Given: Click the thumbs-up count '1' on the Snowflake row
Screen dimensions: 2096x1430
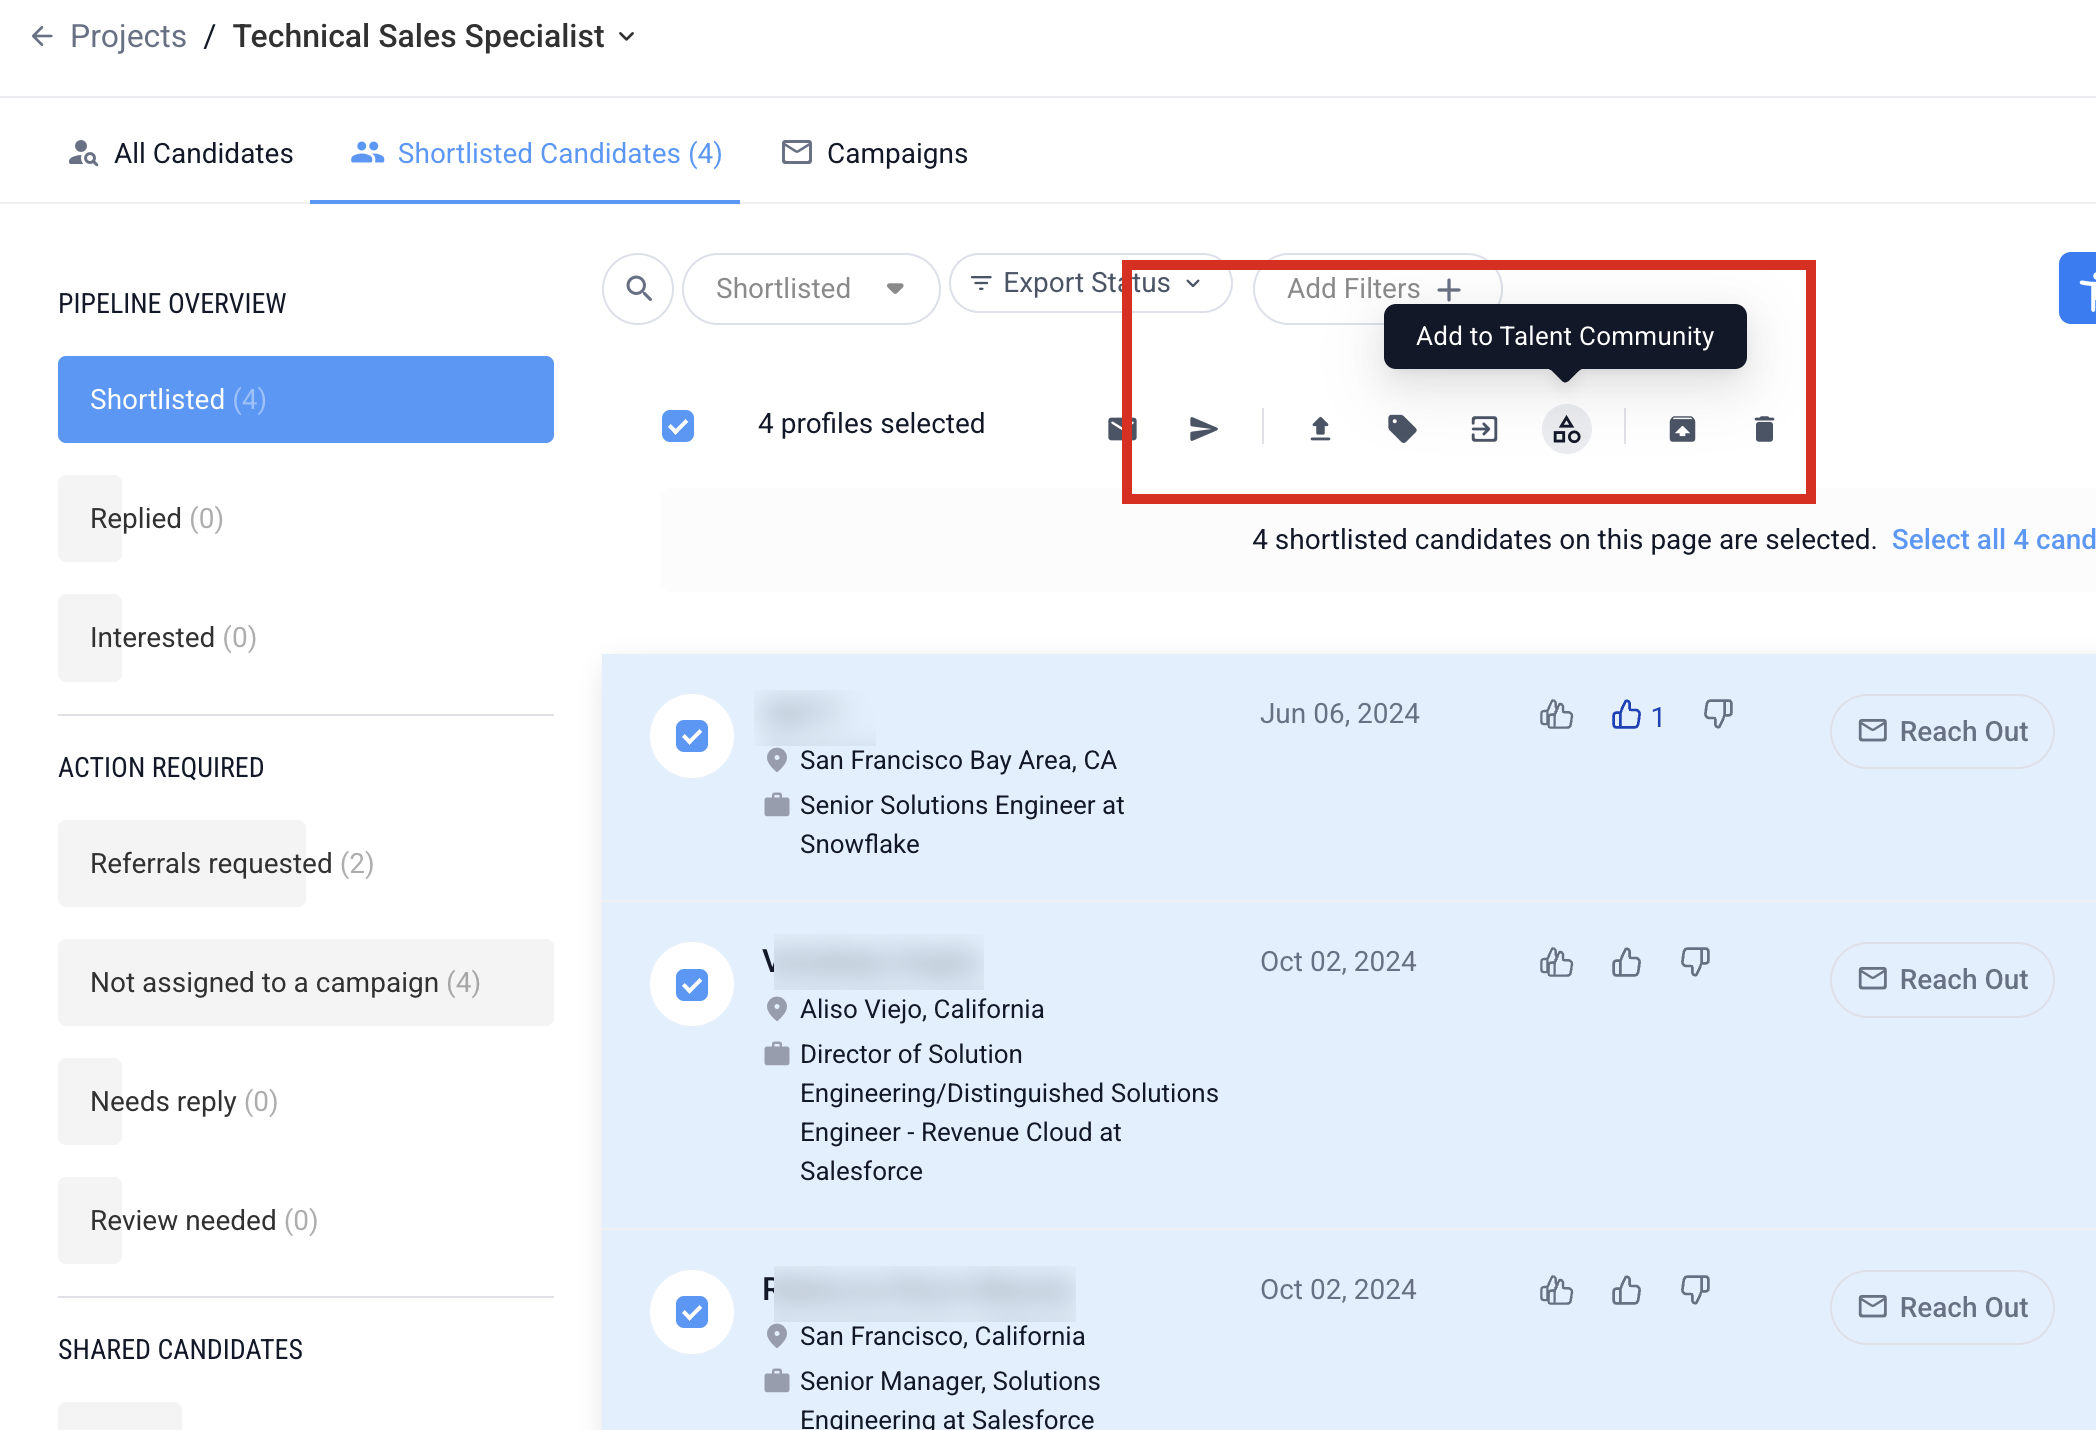Looking at the screenshot, I should 1657,717.
